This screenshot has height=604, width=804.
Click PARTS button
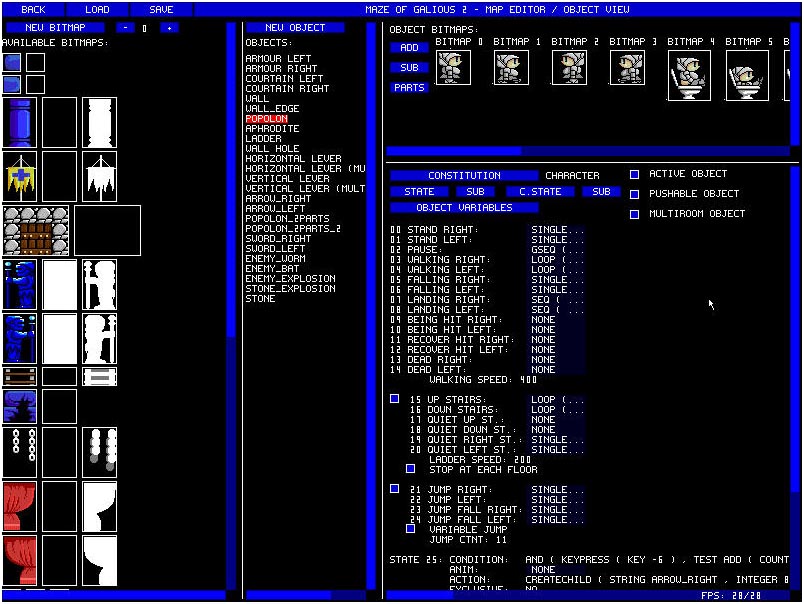409,88
